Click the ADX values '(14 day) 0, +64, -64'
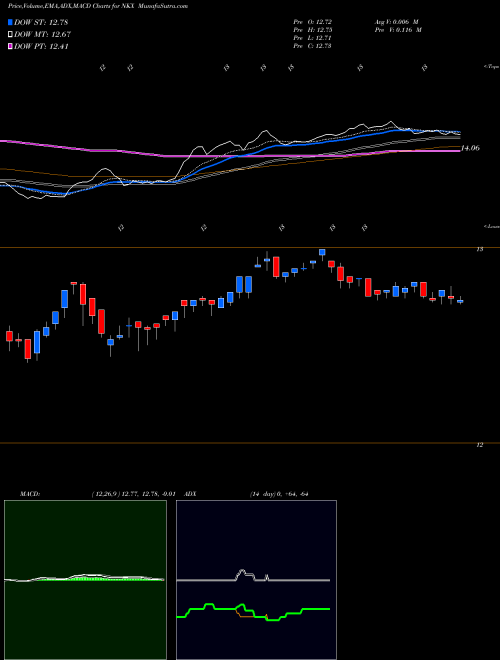This screenshot has width=500, height=660. point(279,494)
